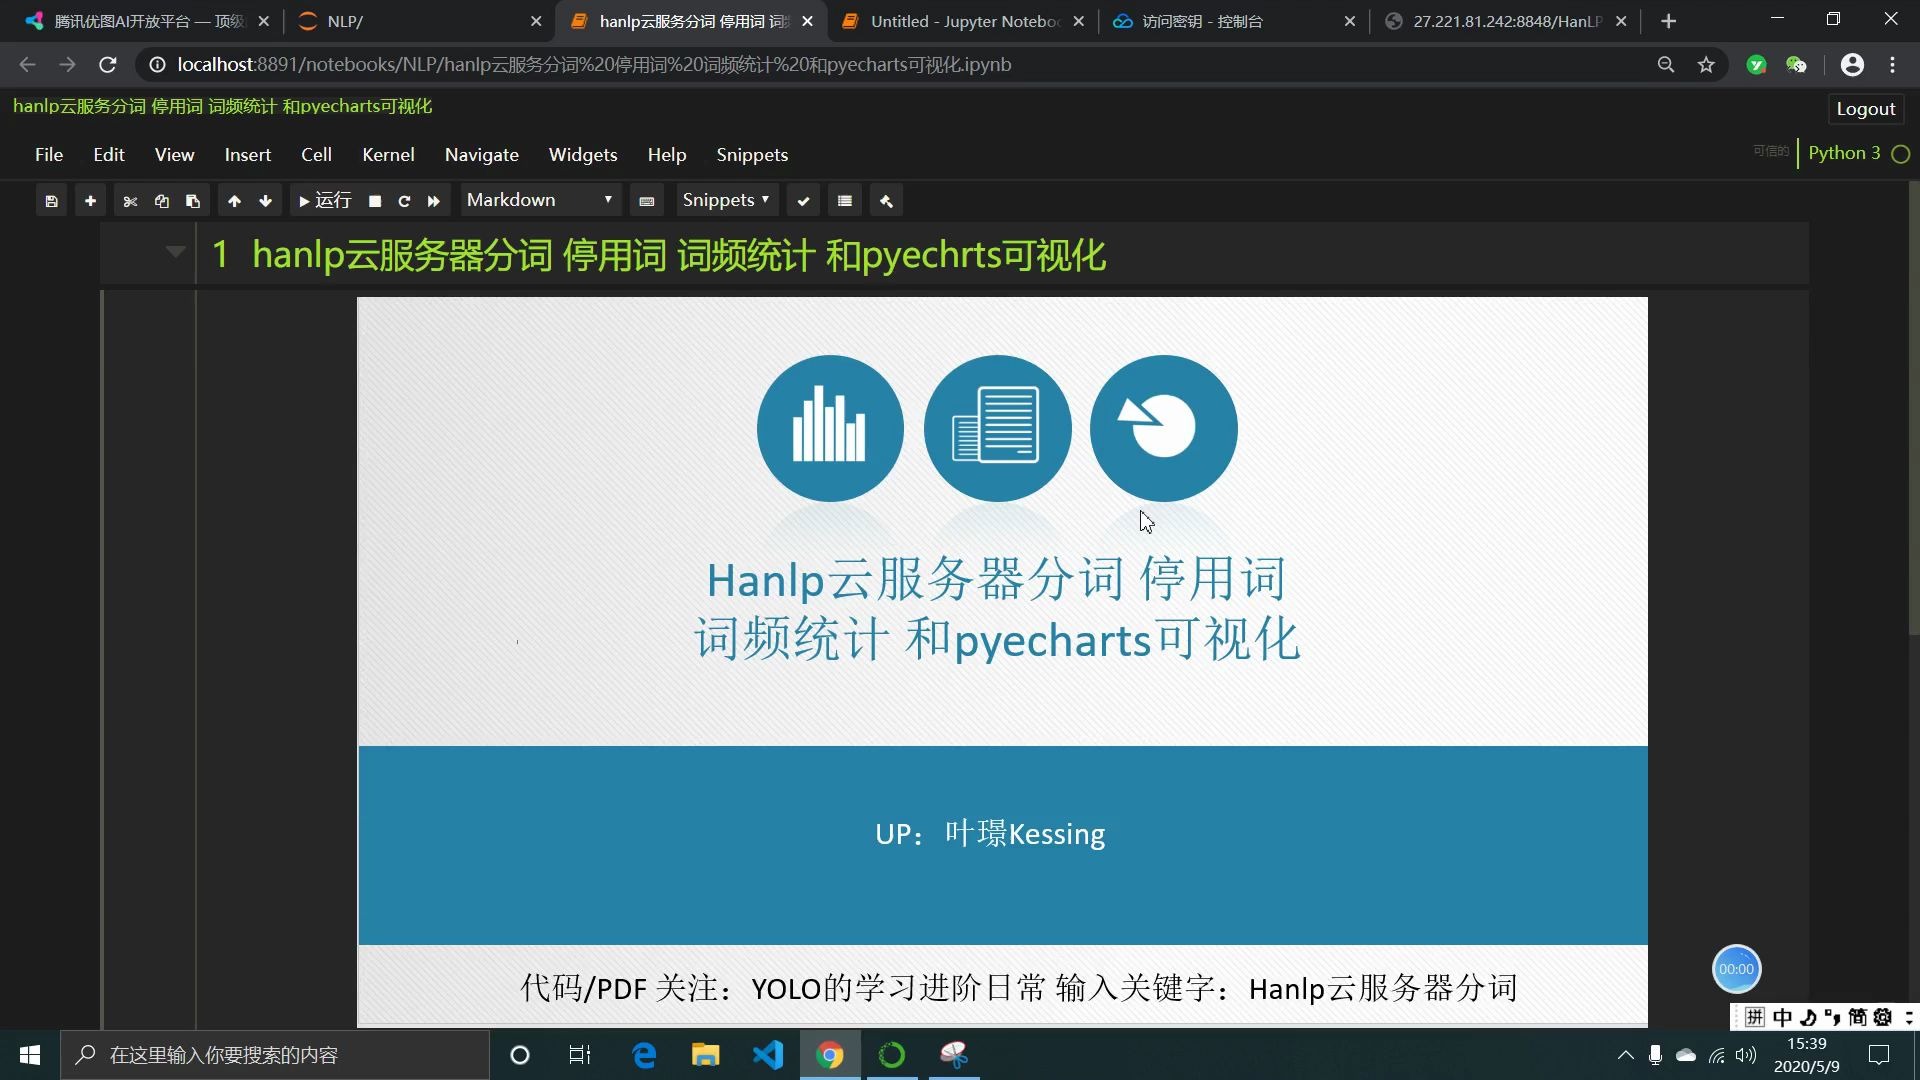Open Microsoft Edge from the taskbar
Image resolution: width=1920 pixels, height=1080 pixels.
[644, 1055]
